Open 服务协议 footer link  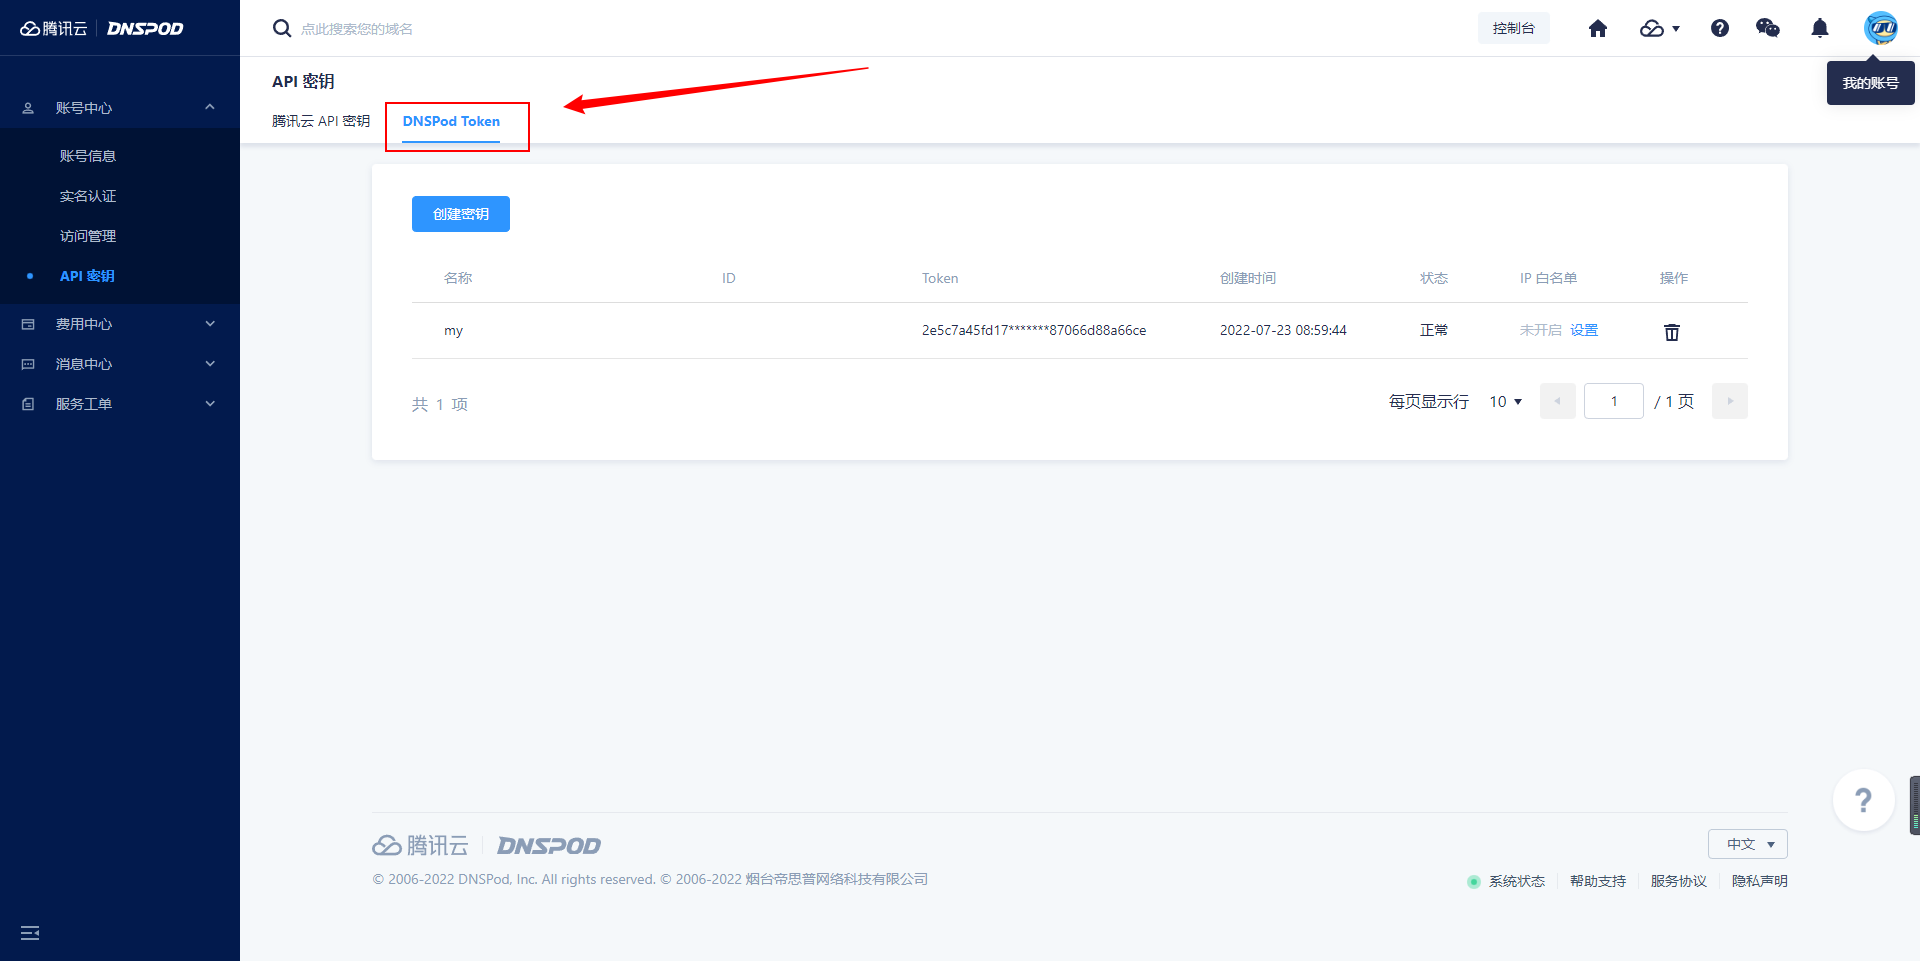click(1679, 881)
